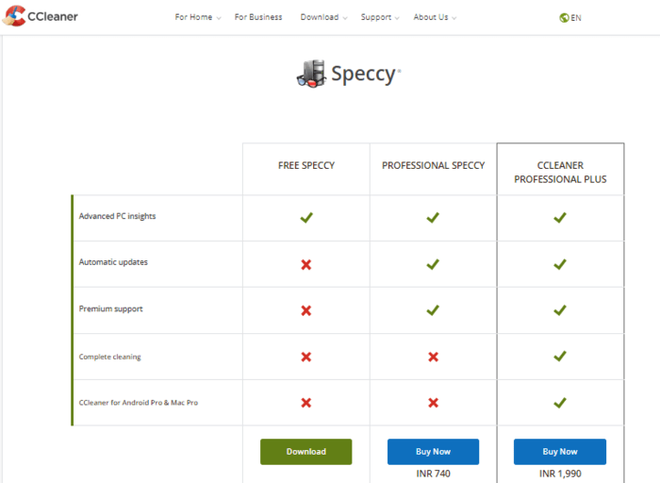660x483 pixels.
Task: Click the Advanced PC insights feature label
Action: (117, 216)
